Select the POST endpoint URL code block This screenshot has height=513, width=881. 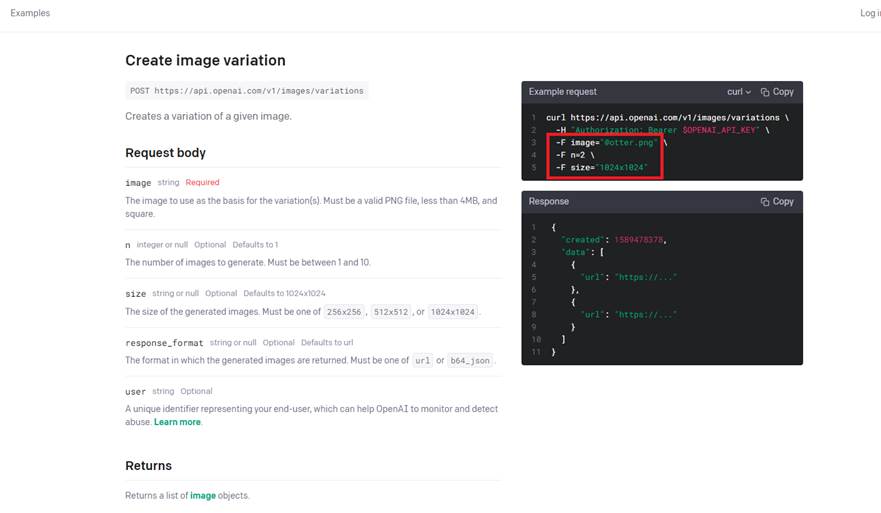coord(247,91)
